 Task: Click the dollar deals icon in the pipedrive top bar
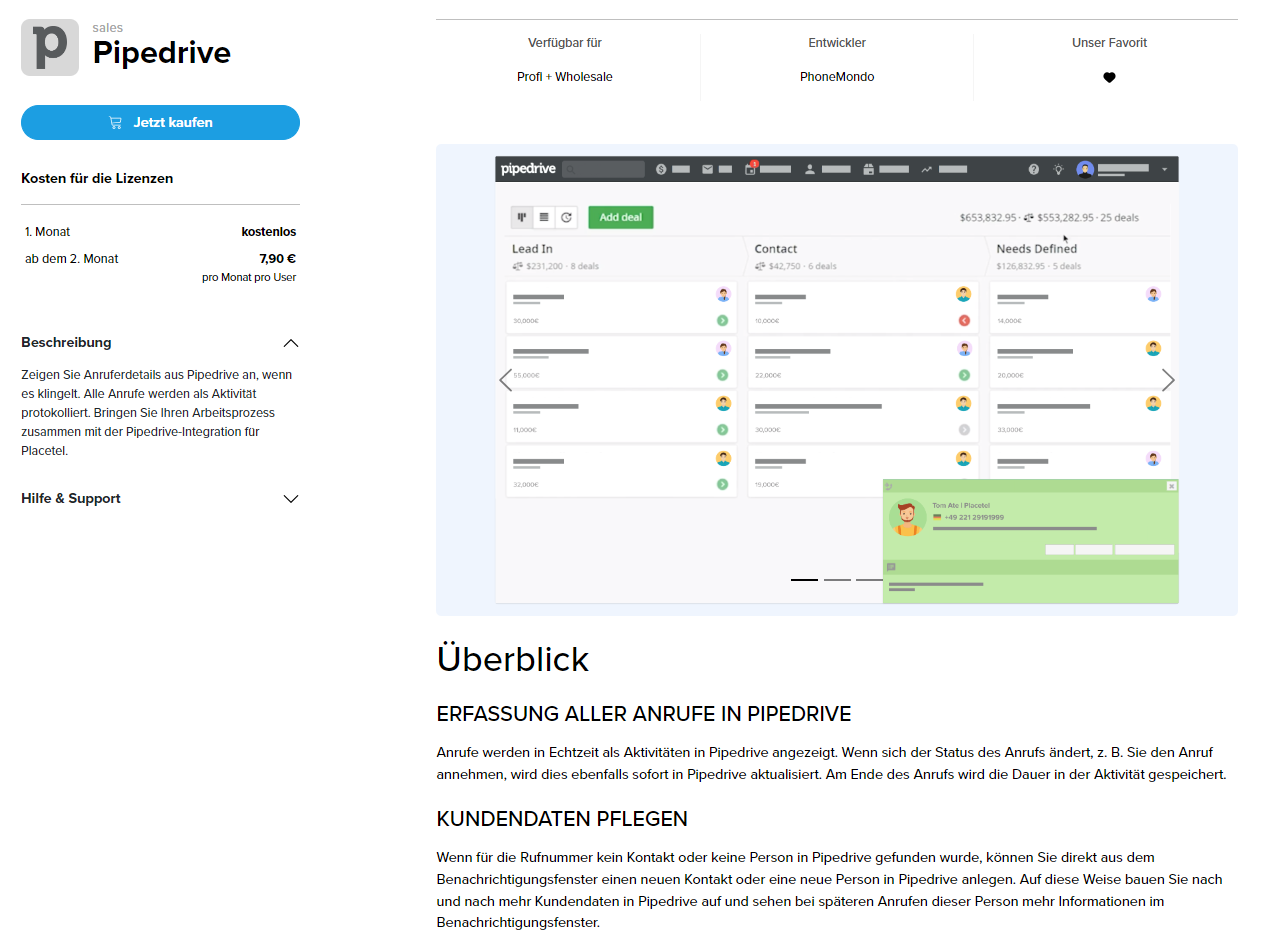tap(661, 170)
